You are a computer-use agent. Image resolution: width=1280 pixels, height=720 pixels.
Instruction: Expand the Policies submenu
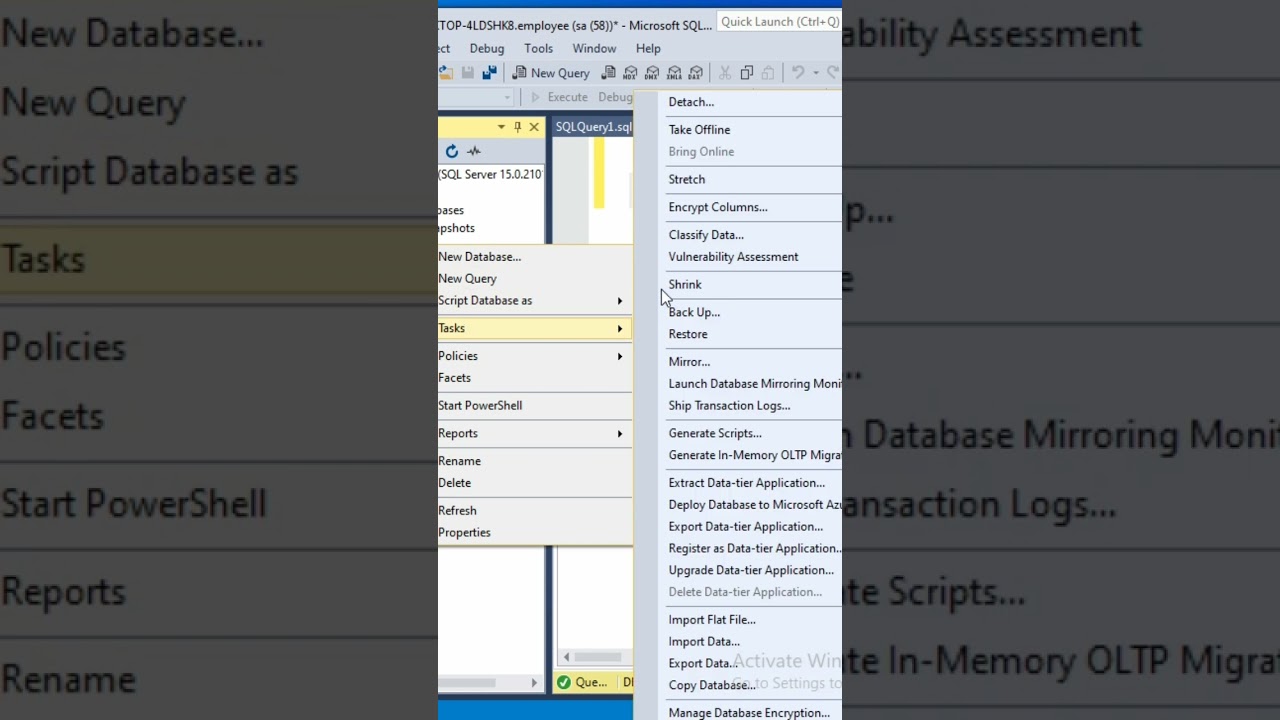click(535, 356)
